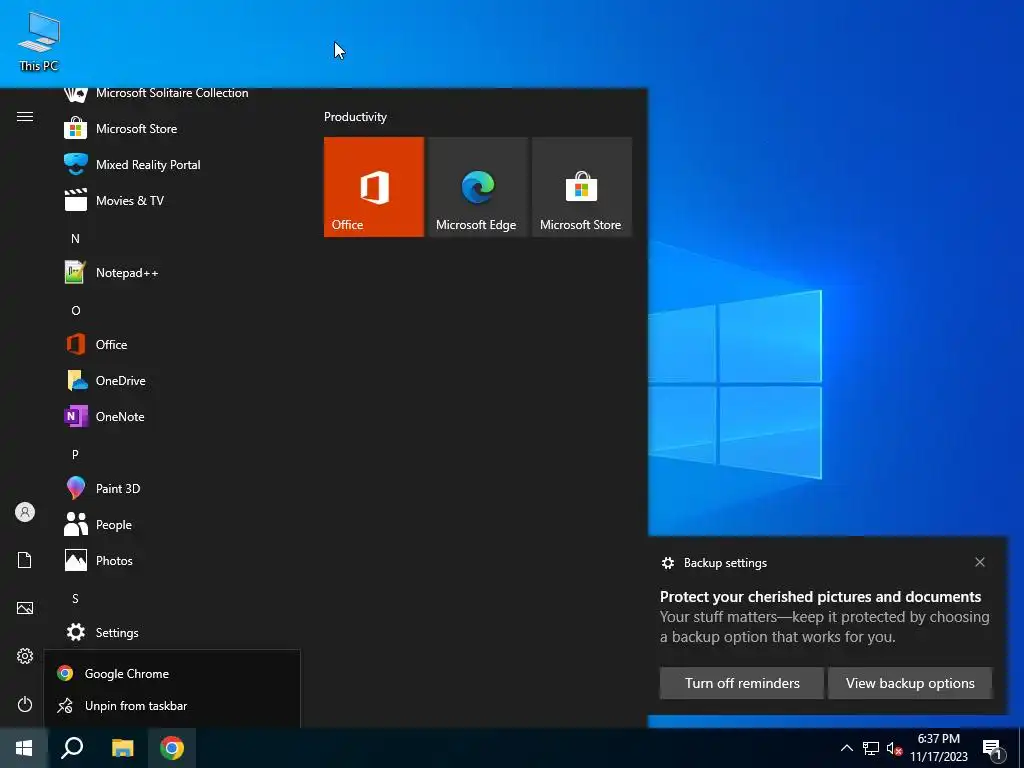Click the Backup settings notification title
1024x768 pixels.
point(725,563)
